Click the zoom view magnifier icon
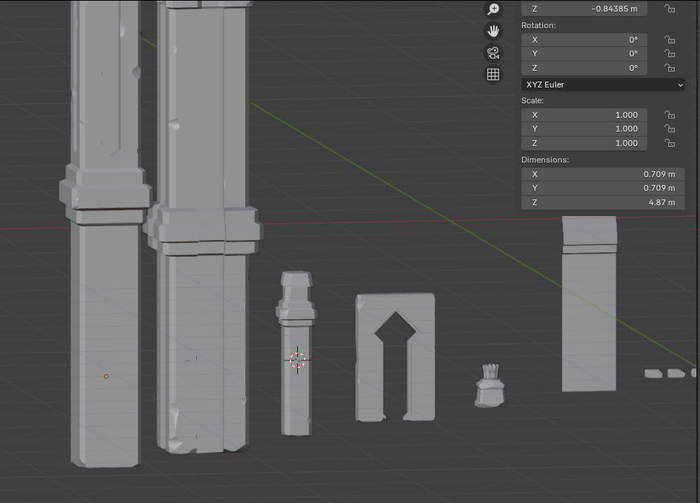The height and width of the screenshot is (503, 700). (x=493, y=9)
